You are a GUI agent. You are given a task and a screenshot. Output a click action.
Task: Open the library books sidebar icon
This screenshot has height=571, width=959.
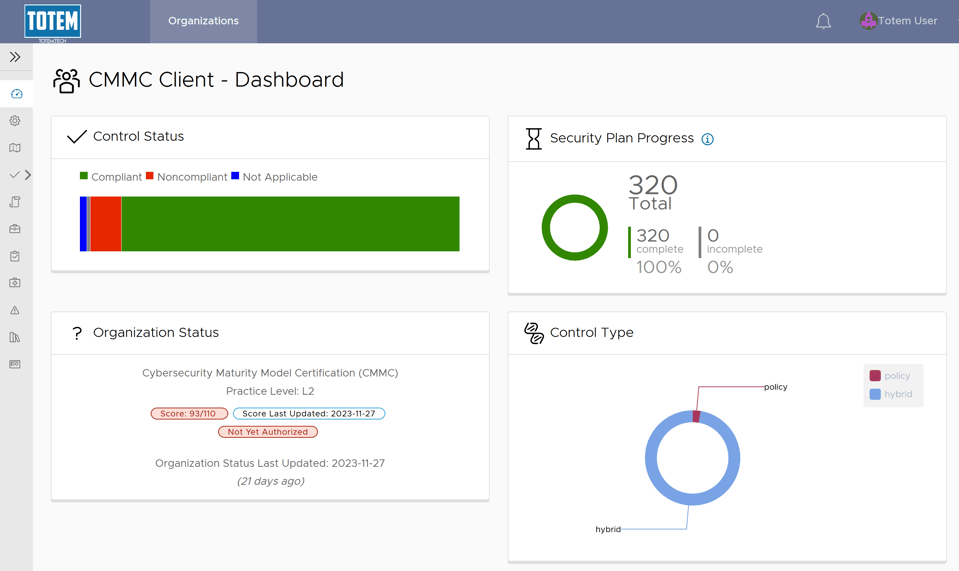(15, 337)
